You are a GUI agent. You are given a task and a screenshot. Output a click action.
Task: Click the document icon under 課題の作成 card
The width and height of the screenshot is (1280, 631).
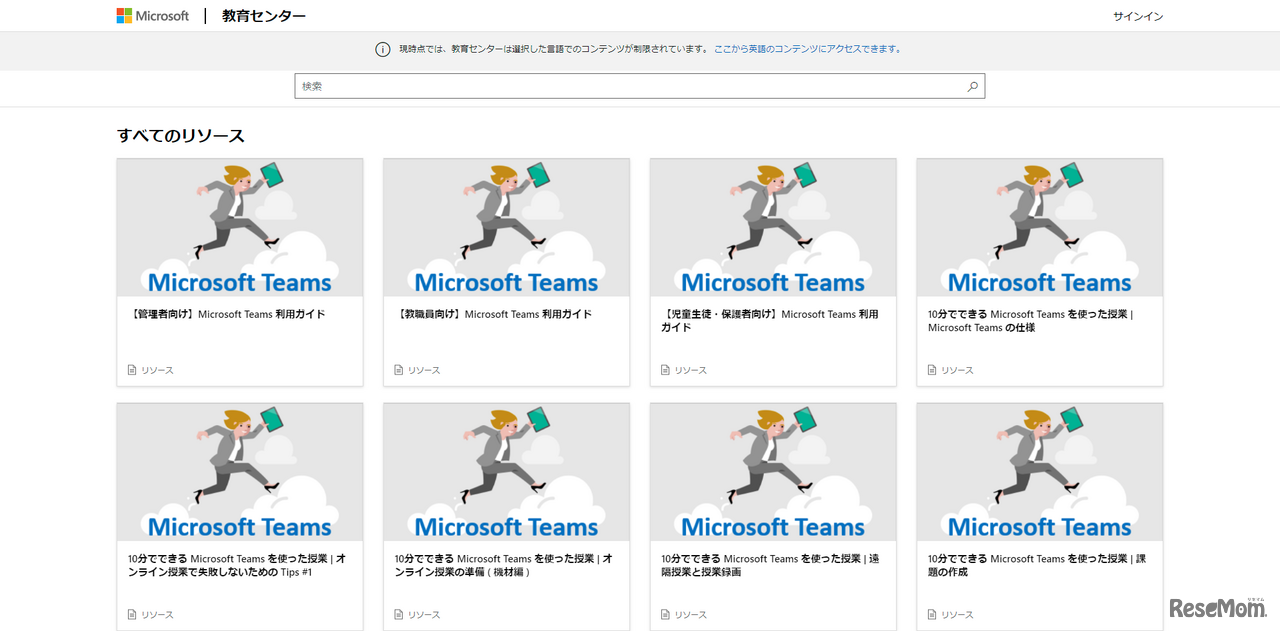[x=932, y=615]
